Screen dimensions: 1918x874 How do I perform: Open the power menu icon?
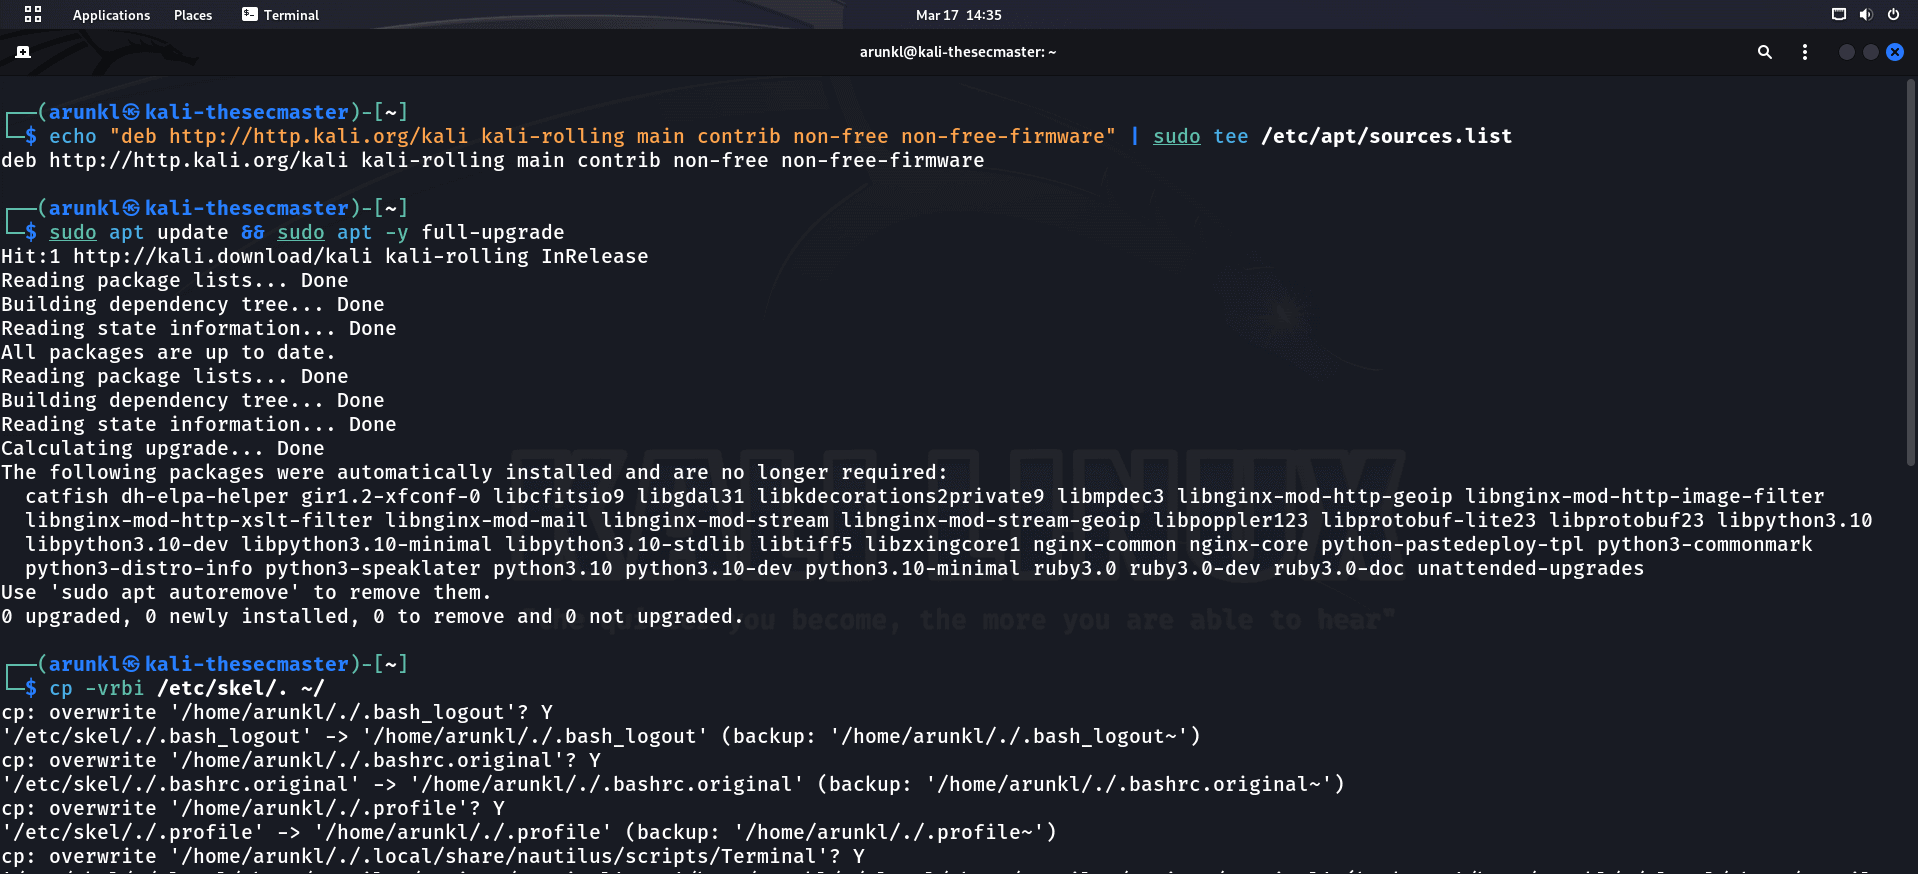tap(1893, 14)
